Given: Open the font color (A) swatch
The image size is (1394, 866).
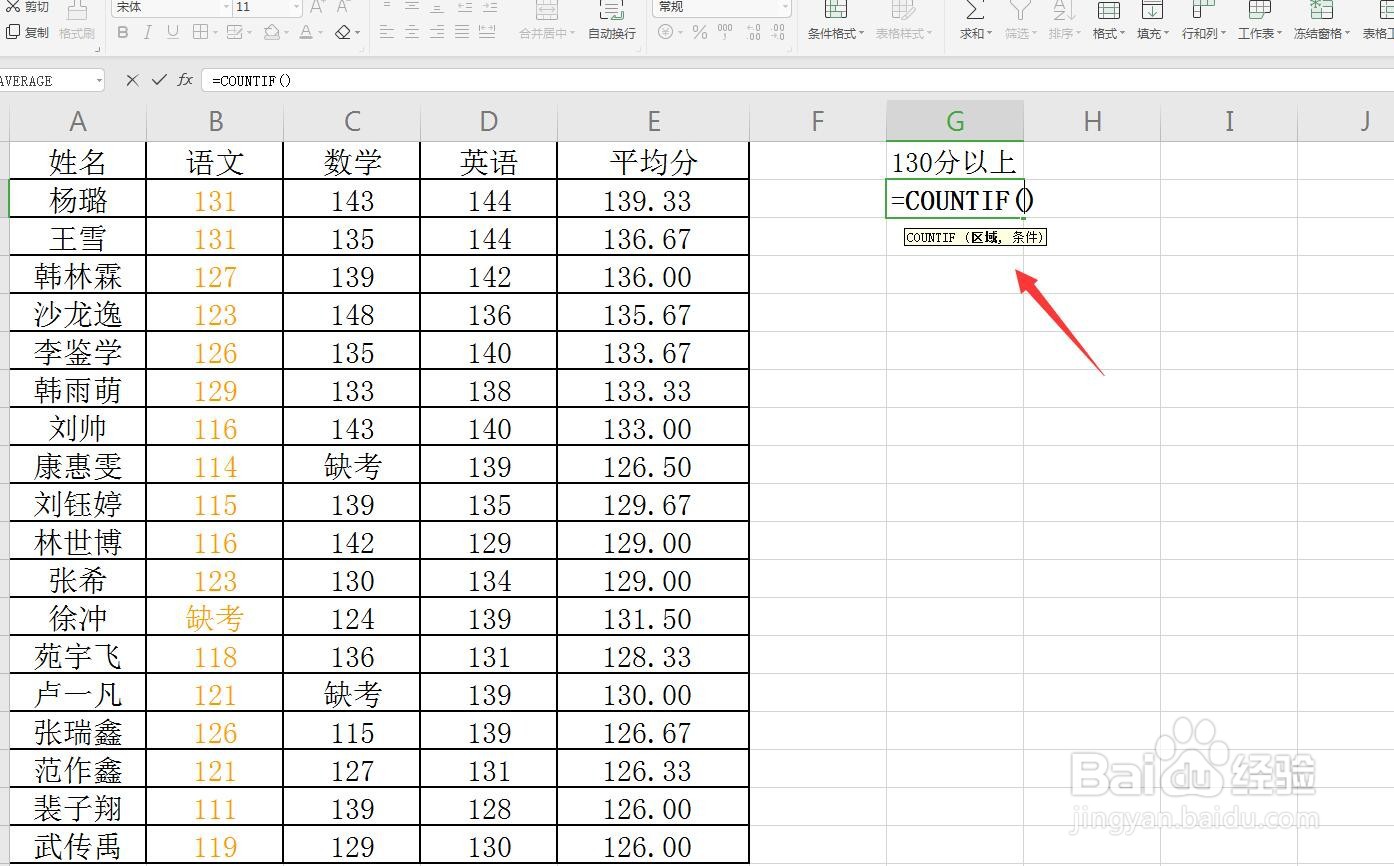Looking at the screenshot, I should pos(305,33).
